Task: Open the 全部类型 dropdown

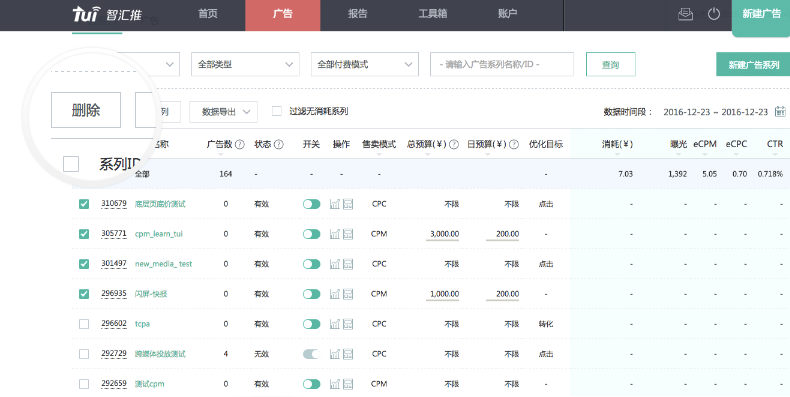Action: [x=245, y=64]
